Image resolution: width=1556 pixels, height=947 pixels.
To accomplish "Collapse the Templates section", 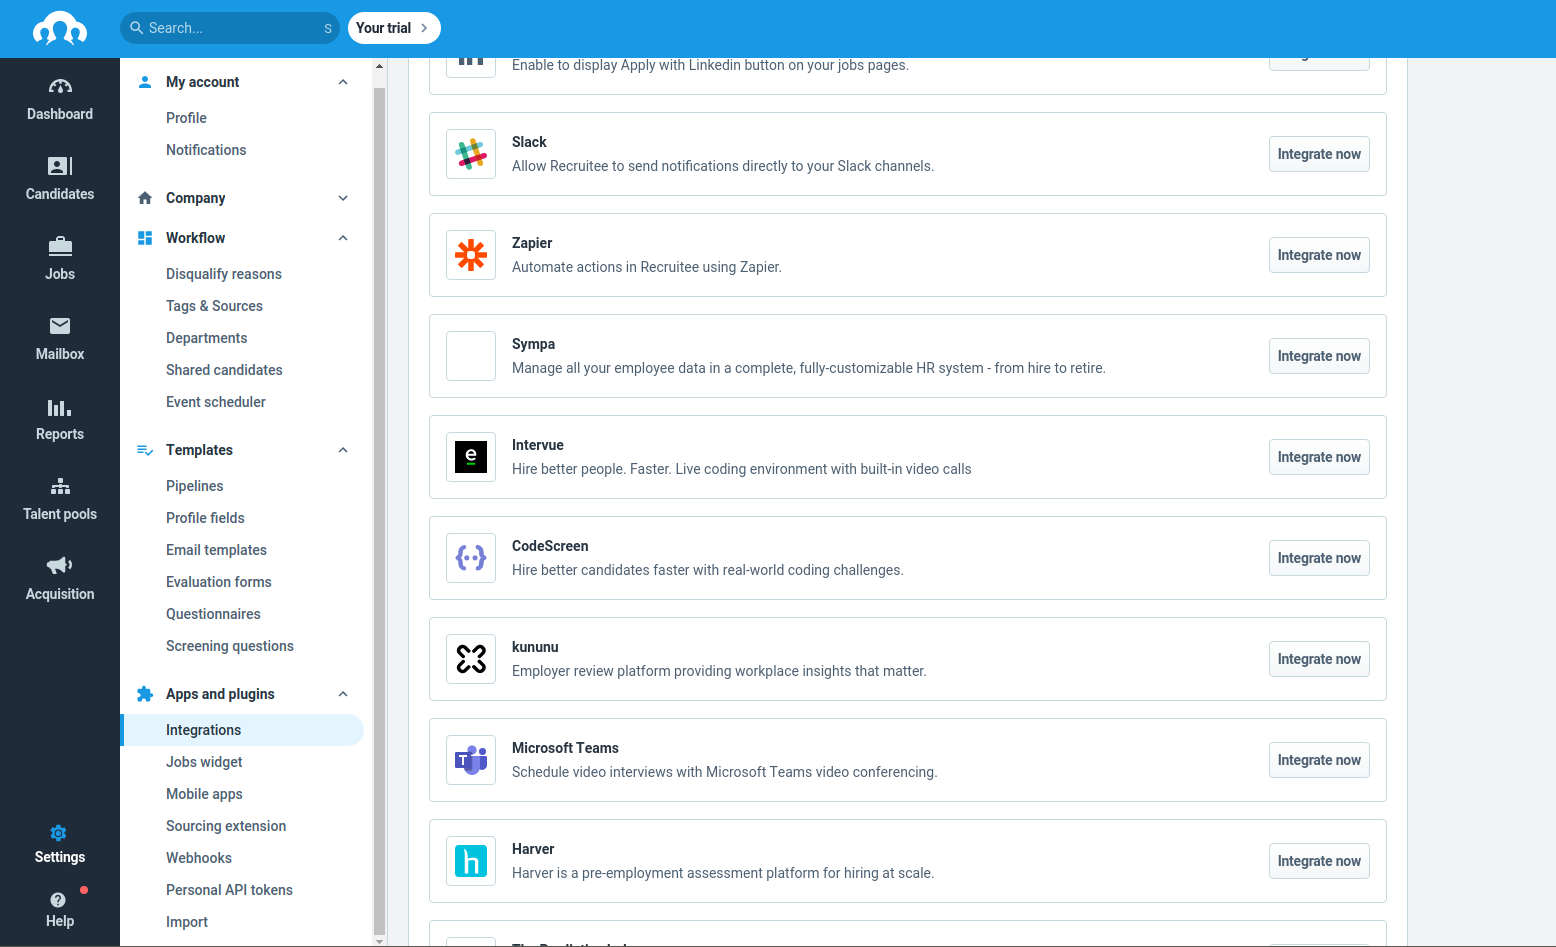I will point(343,450).
